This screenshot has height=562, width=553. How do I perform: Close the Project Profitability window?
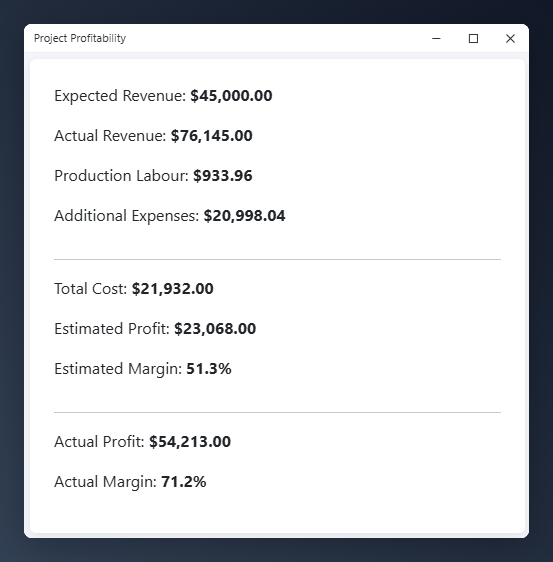510,38
